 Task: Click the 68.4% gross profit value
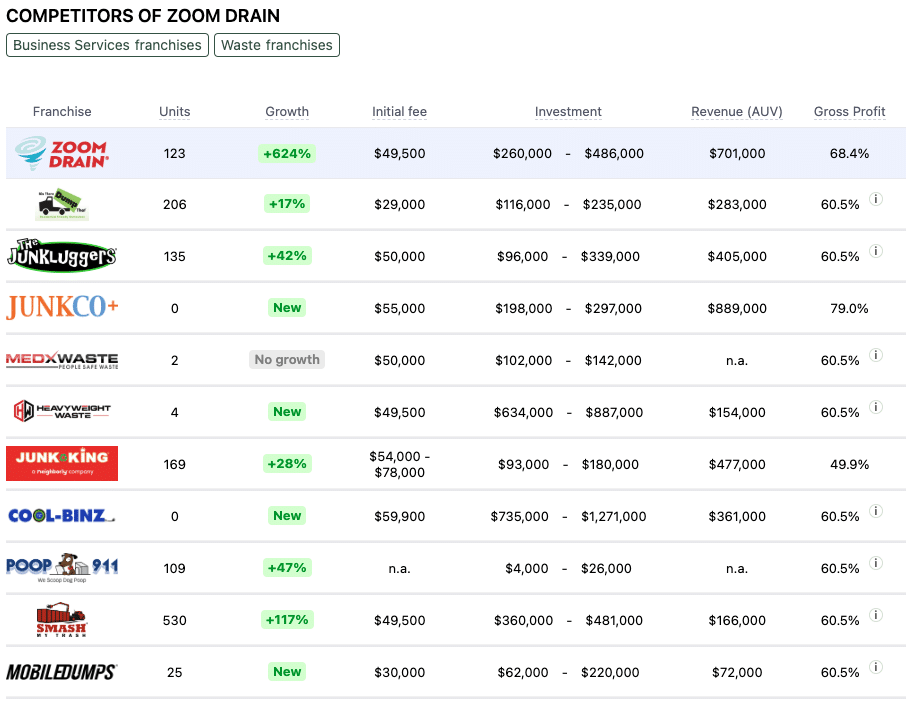point(850,154)
